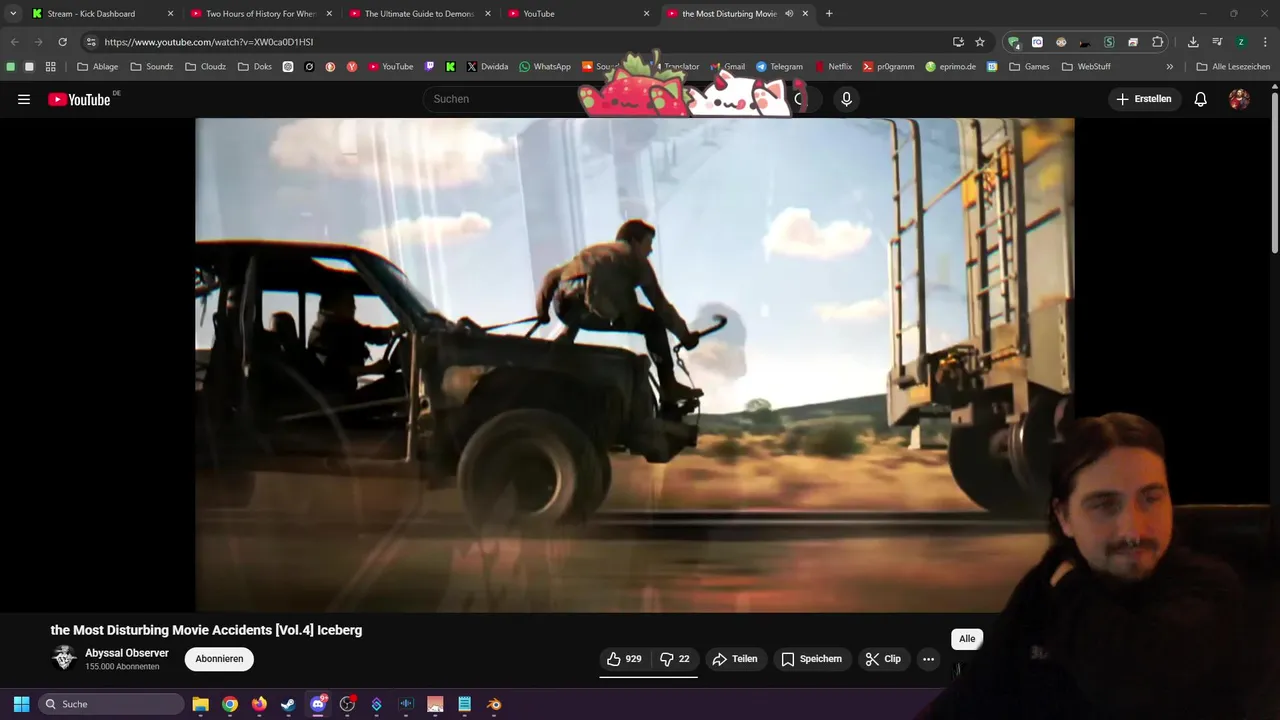This screenshot has height=720, width=1280.
Task: Click the Teilen share button
Action: (x=735, y=659)
